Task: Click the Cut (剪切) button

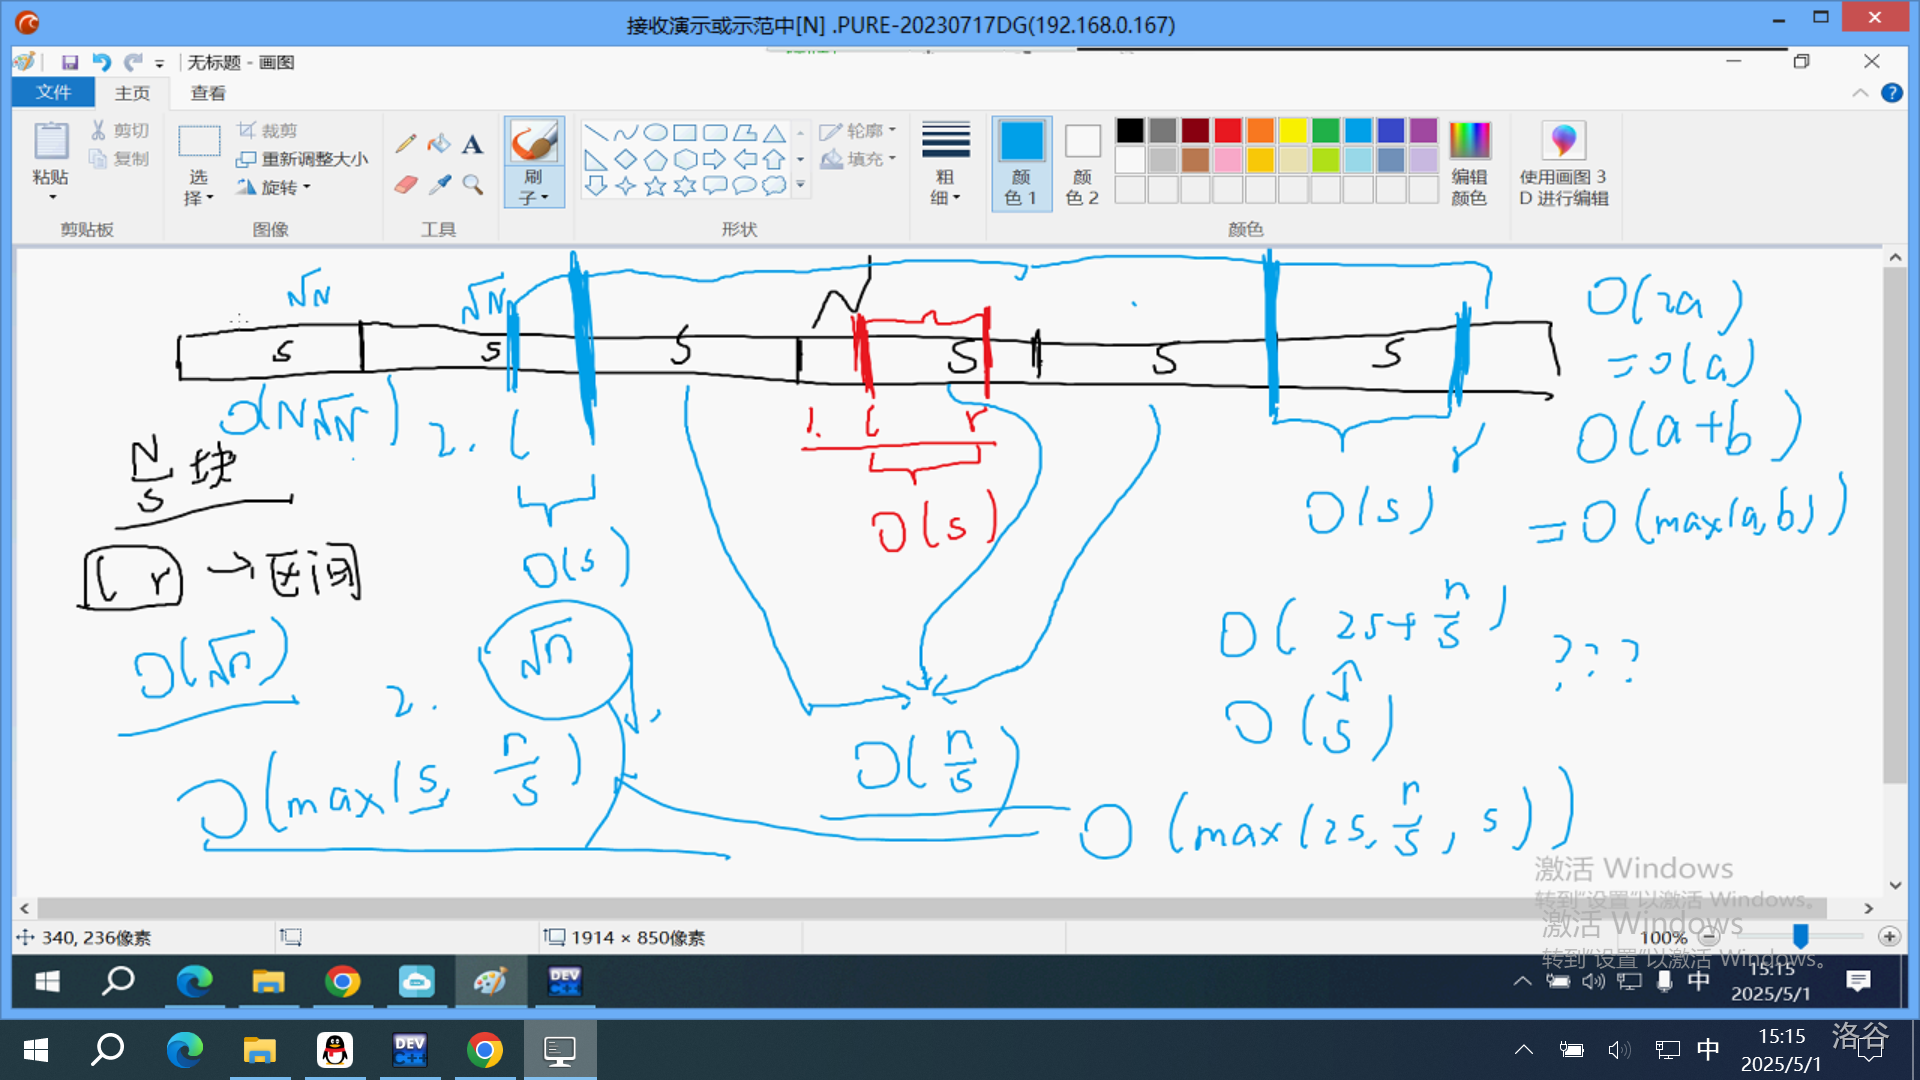Action: tap(120, 130)
